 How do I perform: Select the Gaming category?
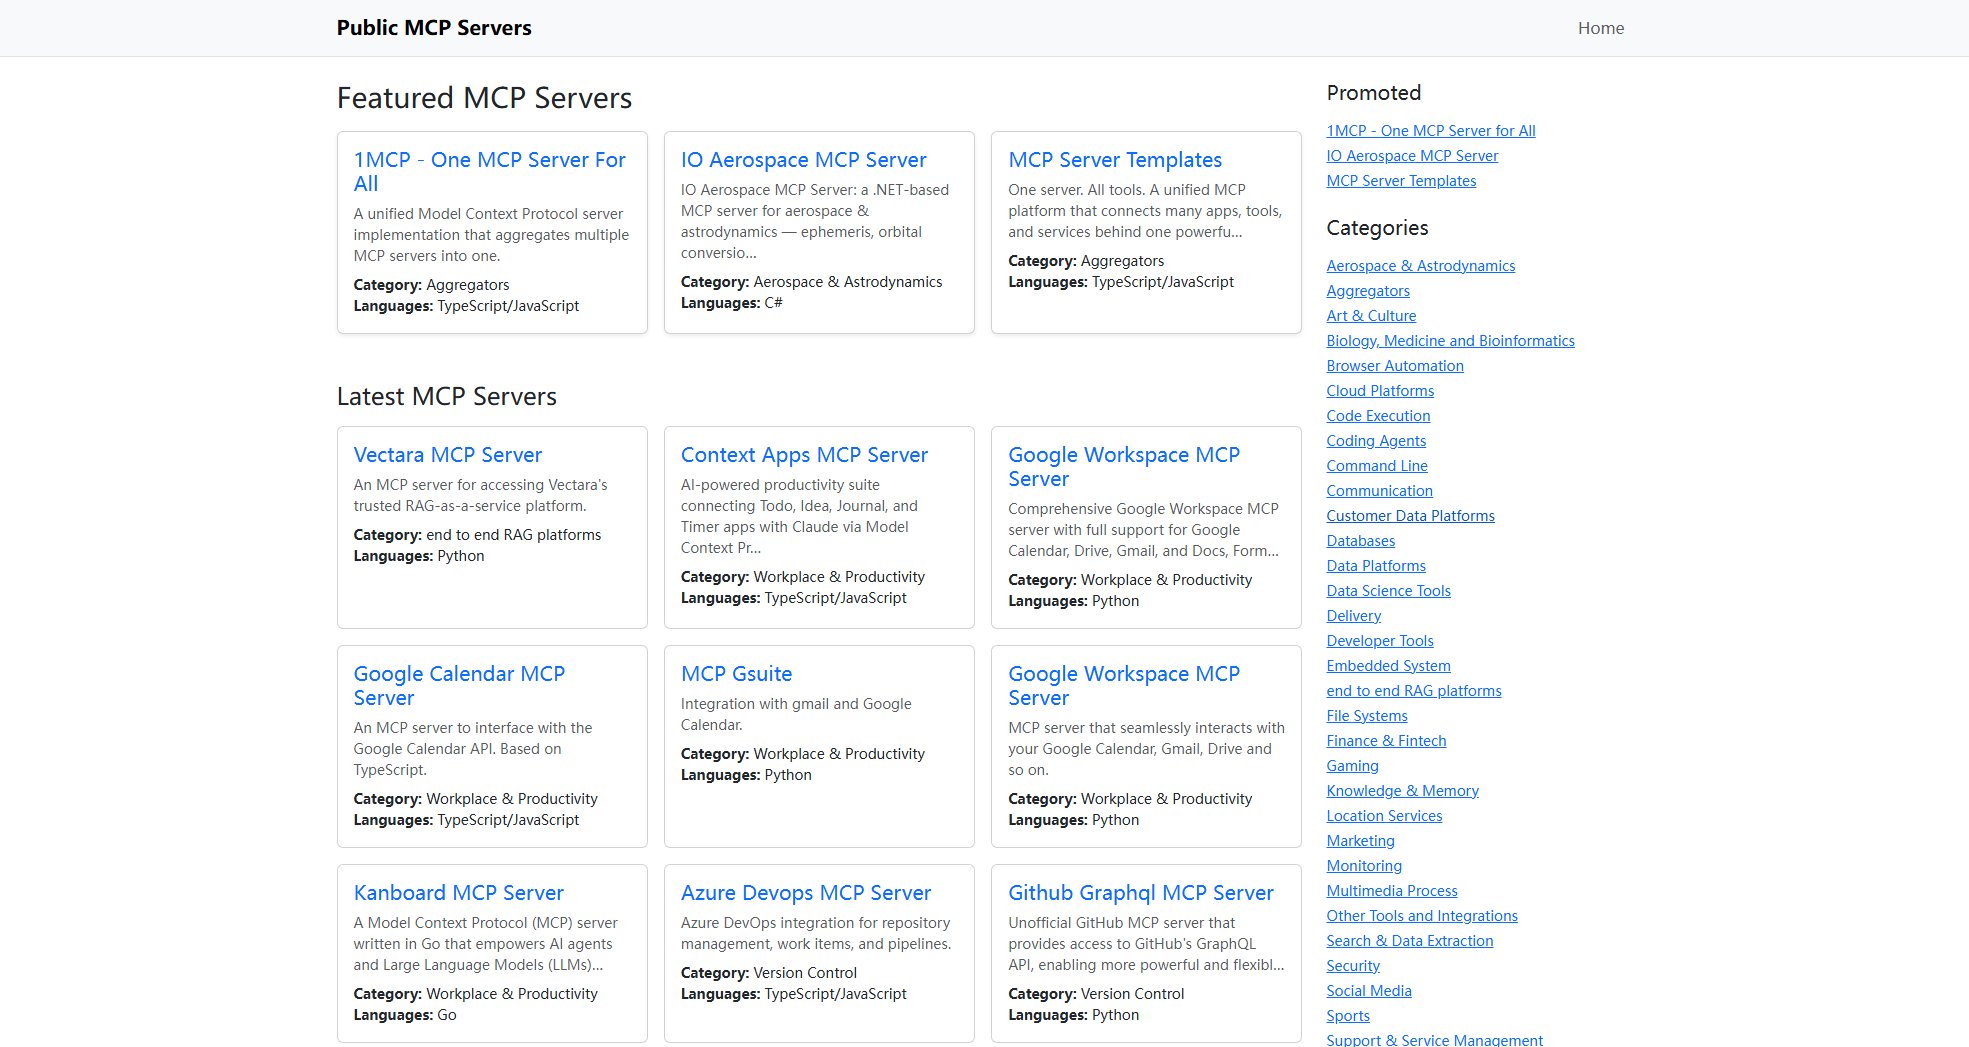pos(1352,766)
